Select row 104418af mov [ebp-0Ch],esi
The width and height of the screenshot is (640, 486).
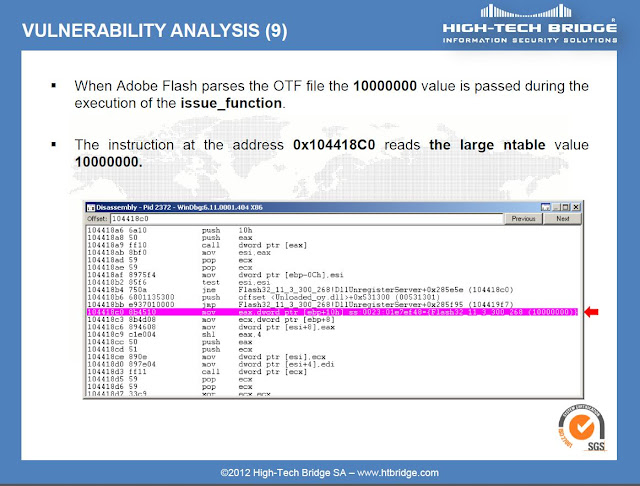pyautogui.click(x=332, y=275)
